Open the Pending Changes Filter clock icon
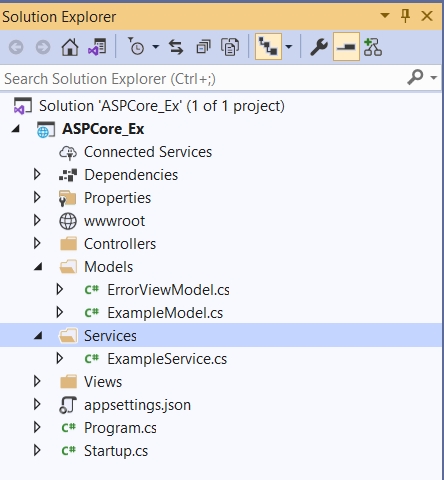This screenshot has width=444, height=480. [136, 47]
